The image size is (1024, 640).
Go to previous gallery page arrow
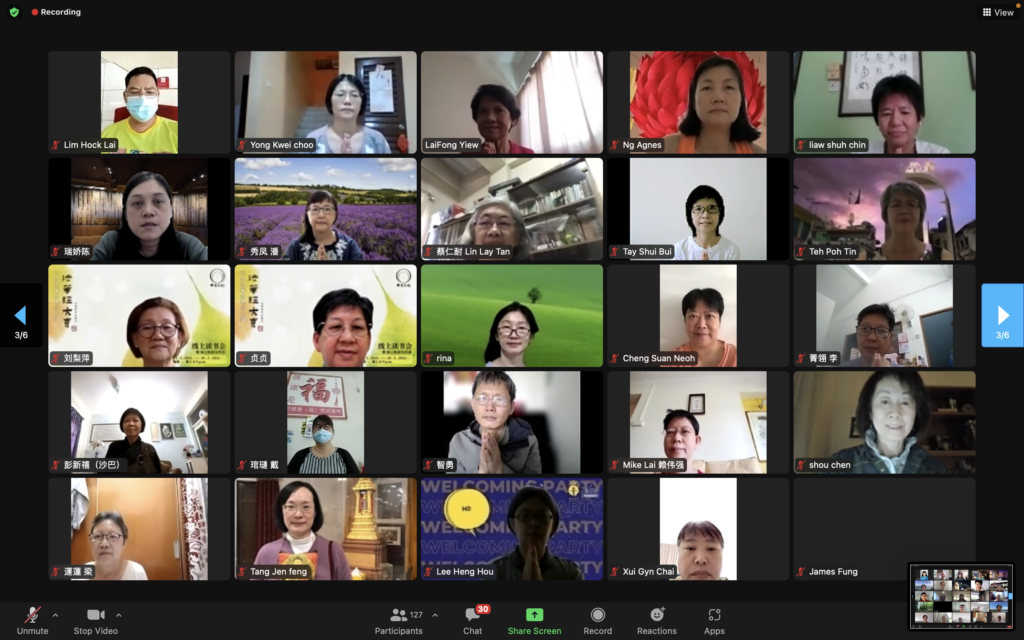click(21, 316)
